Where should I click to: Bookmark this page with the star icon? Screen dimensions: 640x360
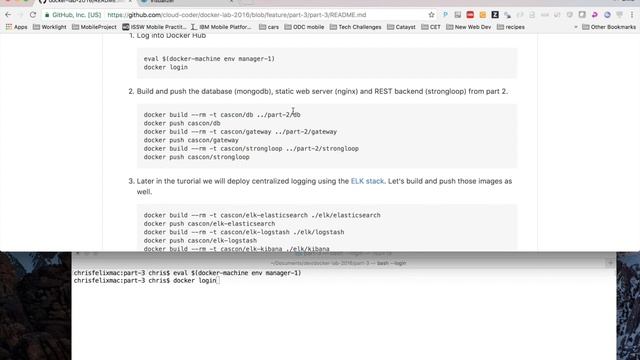click(x=431, y=15)
